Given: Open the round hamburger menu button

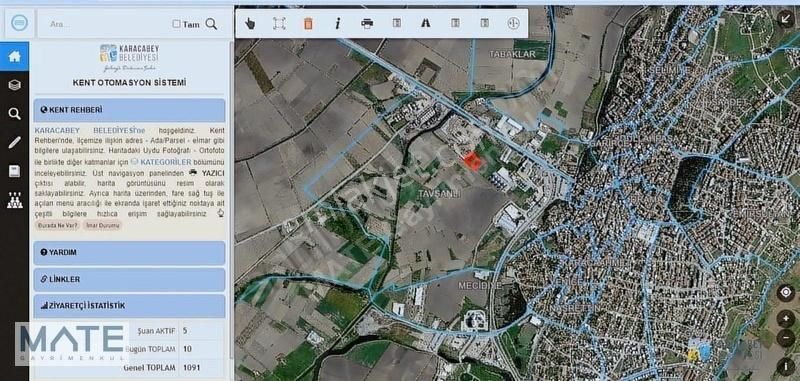Looking at the screenshot, I should (19, 23).
